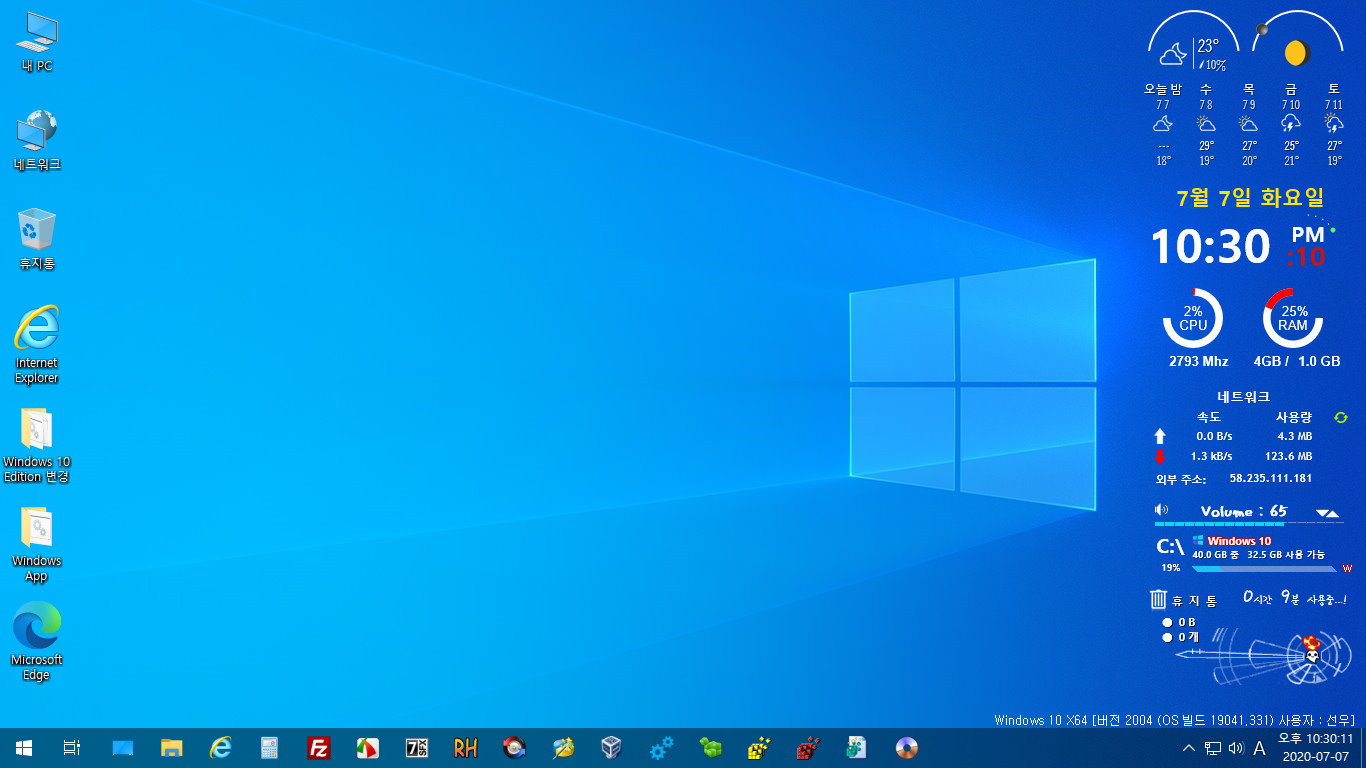Screen dimensions: 1366x768
Task: Open the Windows App folder on desktop
Action: 37,543
